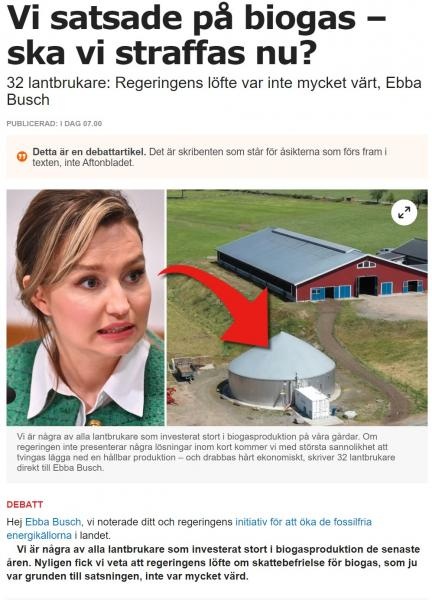Click the silver biogas tank in the photo
The width and height of the screenshot is (432, 600).
[x=282, y=369]
